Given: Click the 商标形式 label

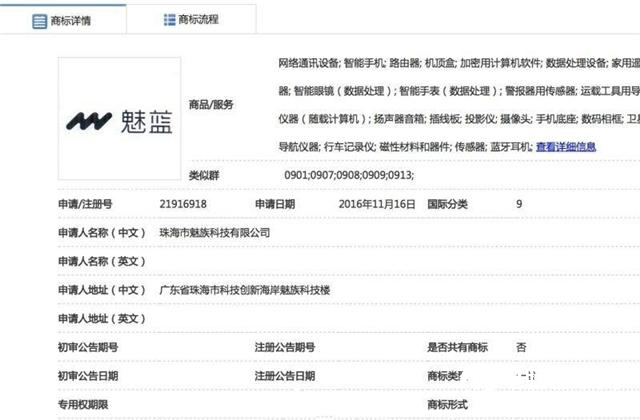Looking at the screenshot, I should click(447, 404).
